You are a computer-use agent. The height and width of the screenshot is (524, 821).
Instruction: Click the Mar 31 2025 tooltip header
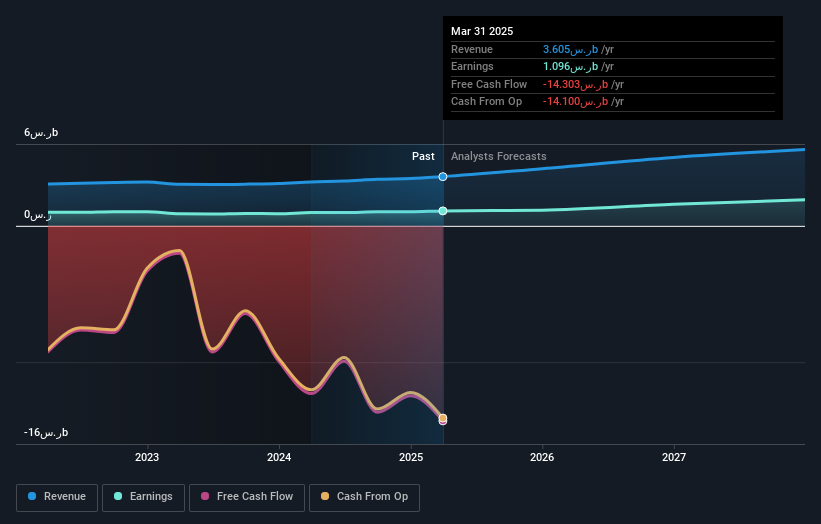click(482, 31)
